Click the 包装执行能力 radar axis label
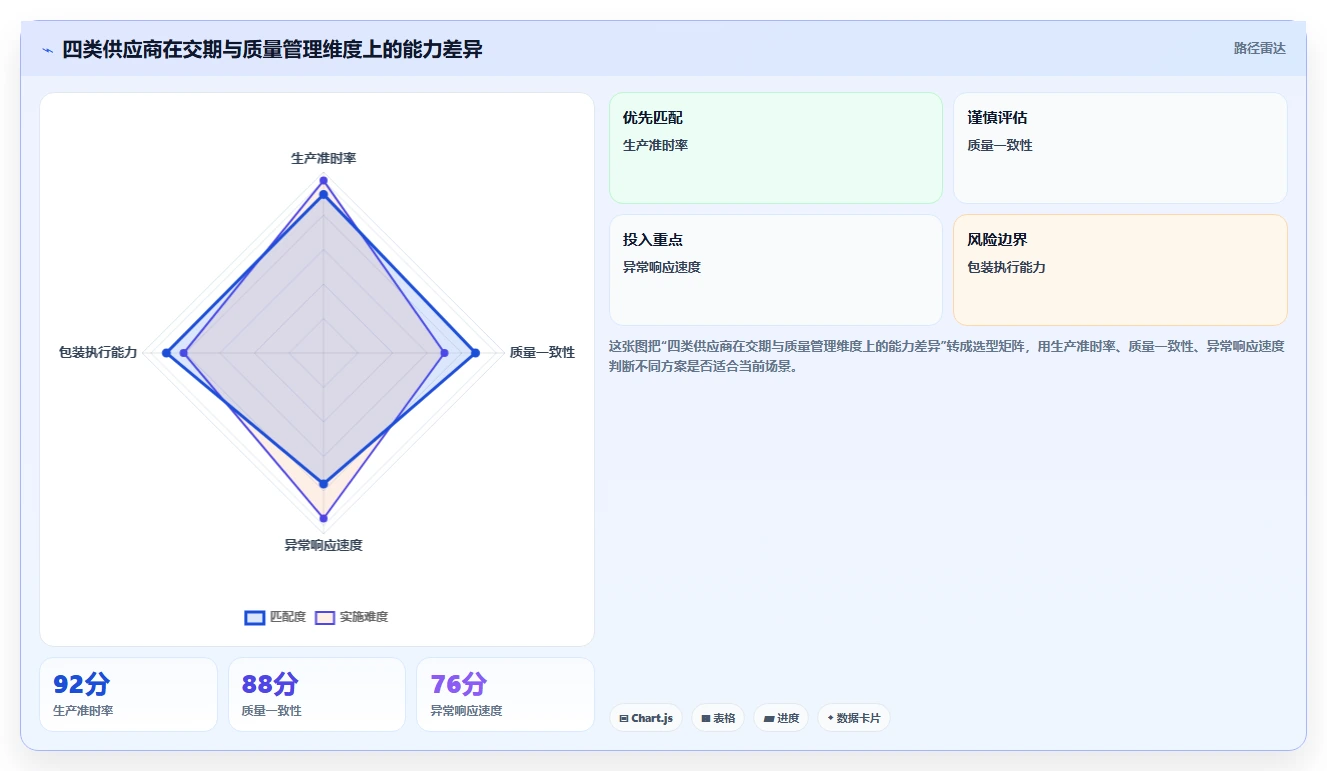Screen dimensions: 1327x771 tap(98, 352)
